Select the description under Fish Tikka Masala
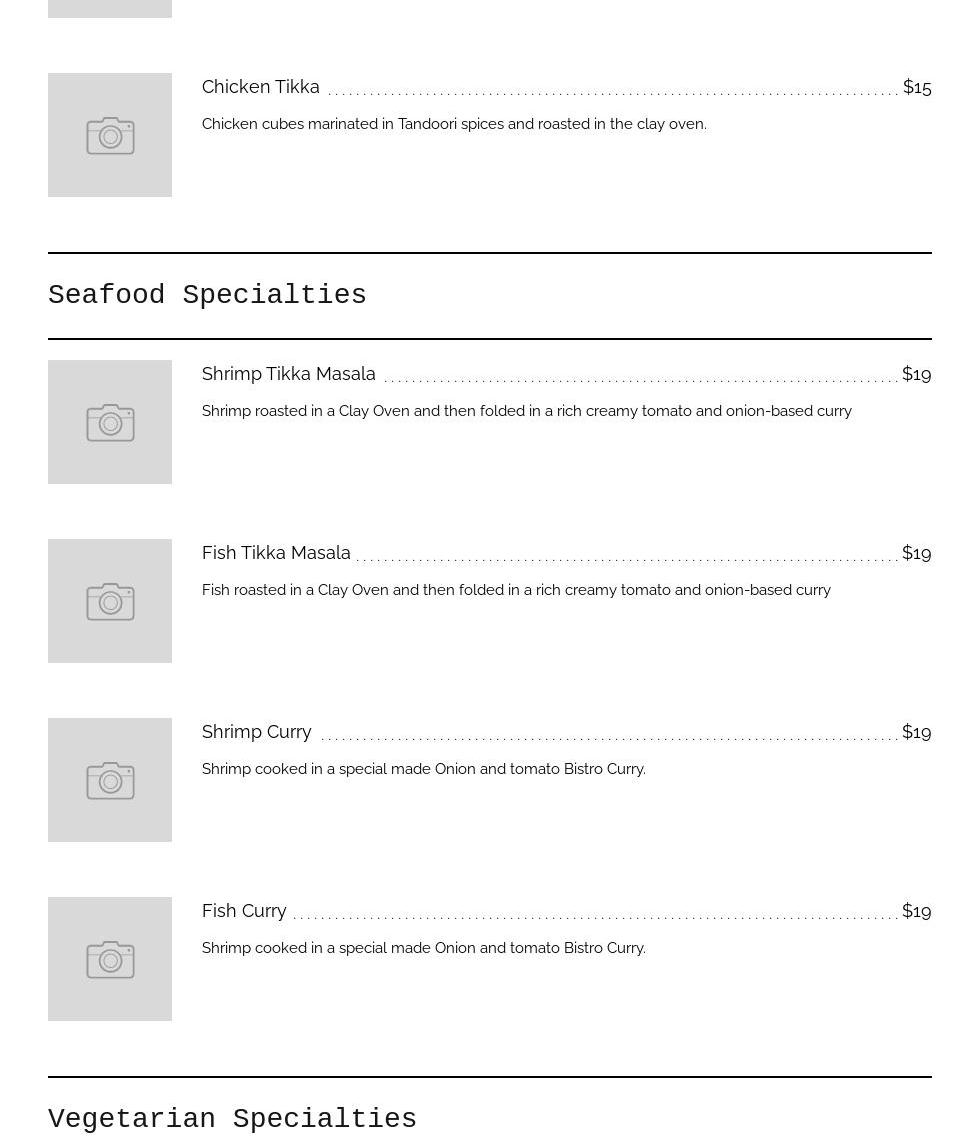 point(516,590)
